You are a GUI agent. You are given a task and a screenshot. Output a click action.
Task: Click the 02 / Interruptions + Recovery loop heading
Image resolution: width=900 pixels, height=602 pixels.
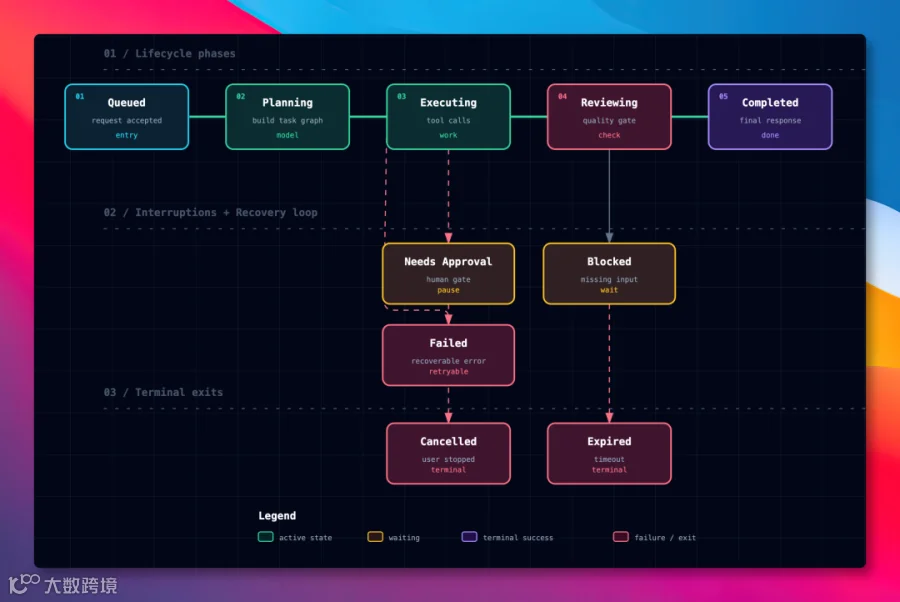pyautogui.click(x=210, y=212)
